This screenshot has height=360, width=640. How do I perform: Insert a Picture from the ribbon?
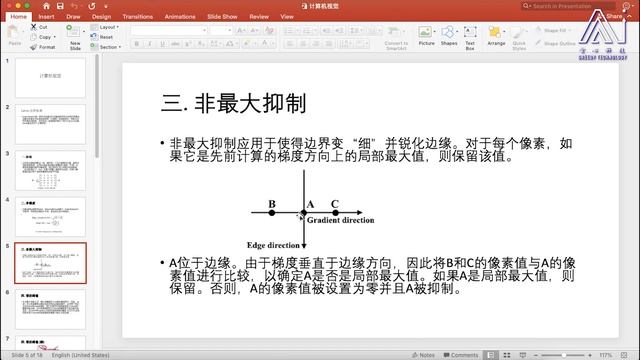[426, 36]
